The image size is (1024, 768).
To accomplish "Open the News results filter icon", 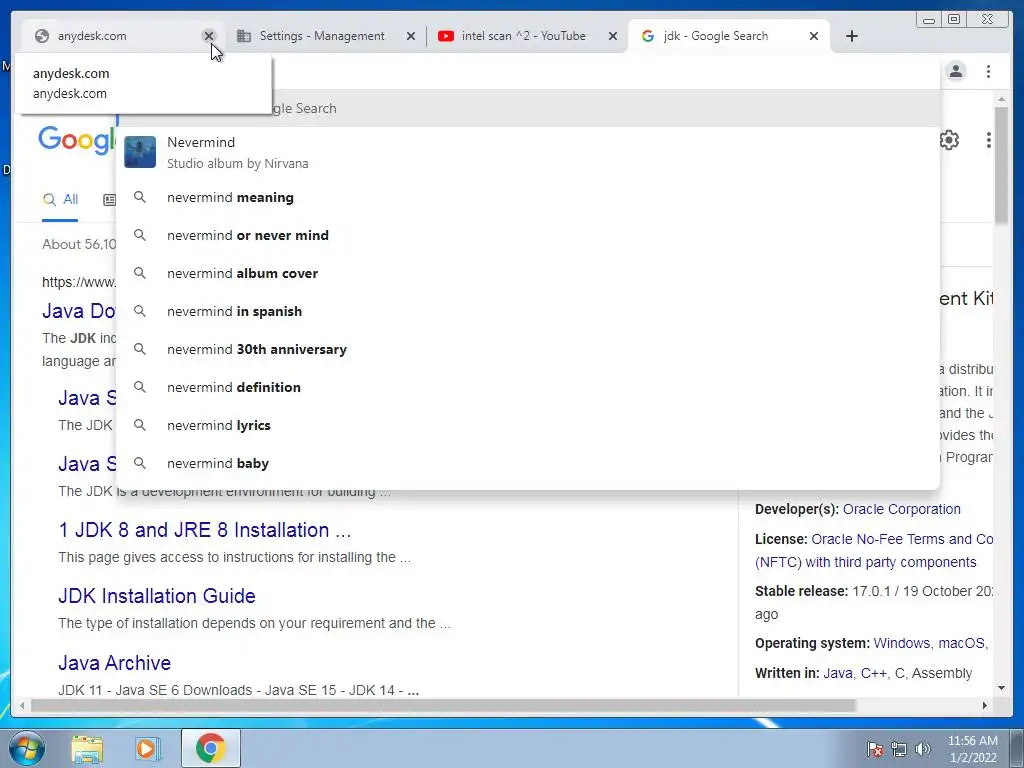I will tap(110, 200).
